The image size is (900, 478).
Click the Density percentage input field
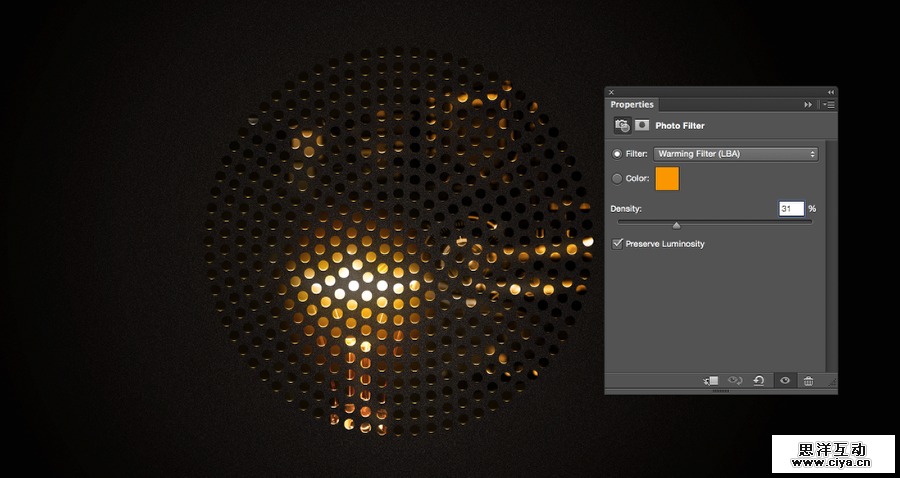pos(791,208)
